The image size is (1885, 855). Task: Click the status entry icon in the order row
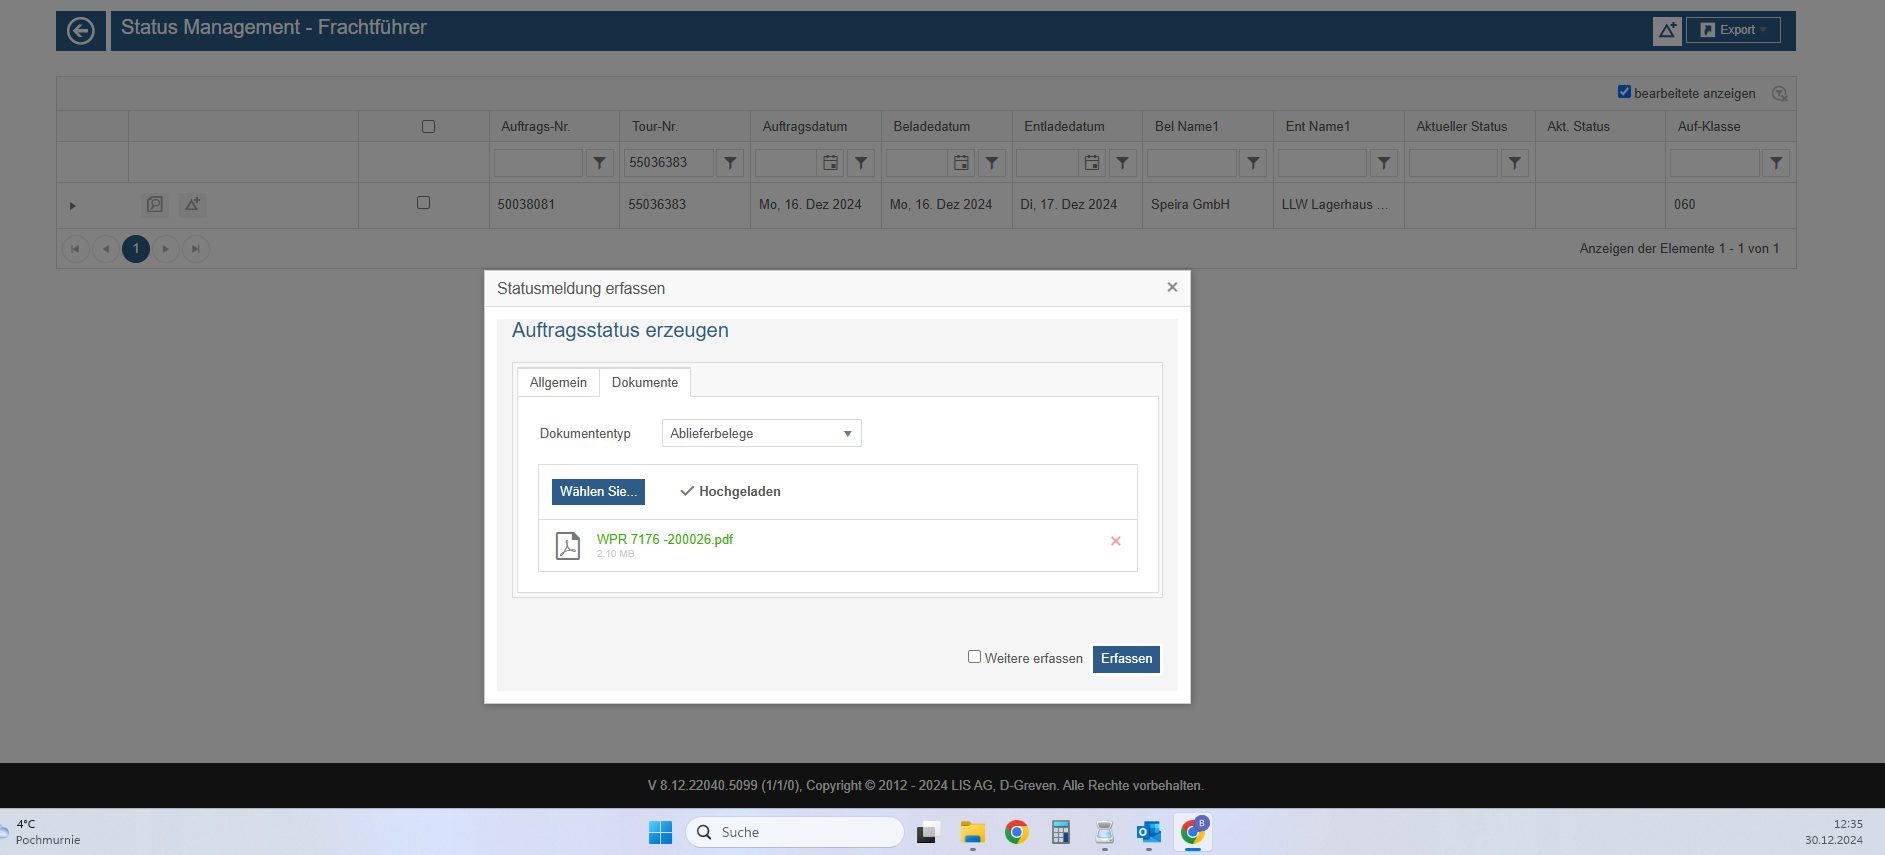click(x=192, y=204)
